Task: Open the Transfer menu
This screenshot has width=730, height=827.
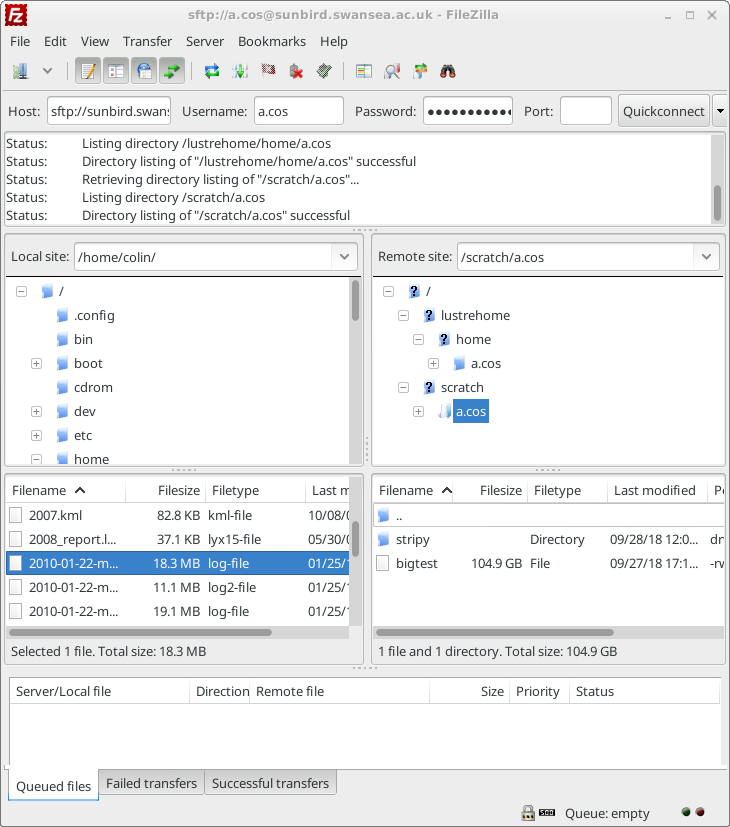Action: 147,42
